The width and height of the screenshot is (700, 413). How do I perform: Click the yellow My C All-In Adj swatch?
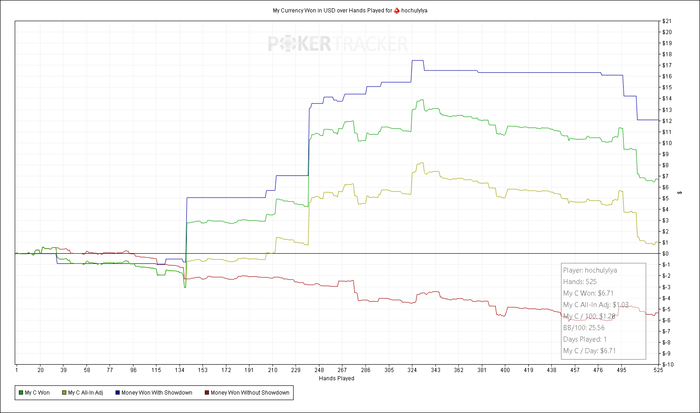[x=64, y=393]
